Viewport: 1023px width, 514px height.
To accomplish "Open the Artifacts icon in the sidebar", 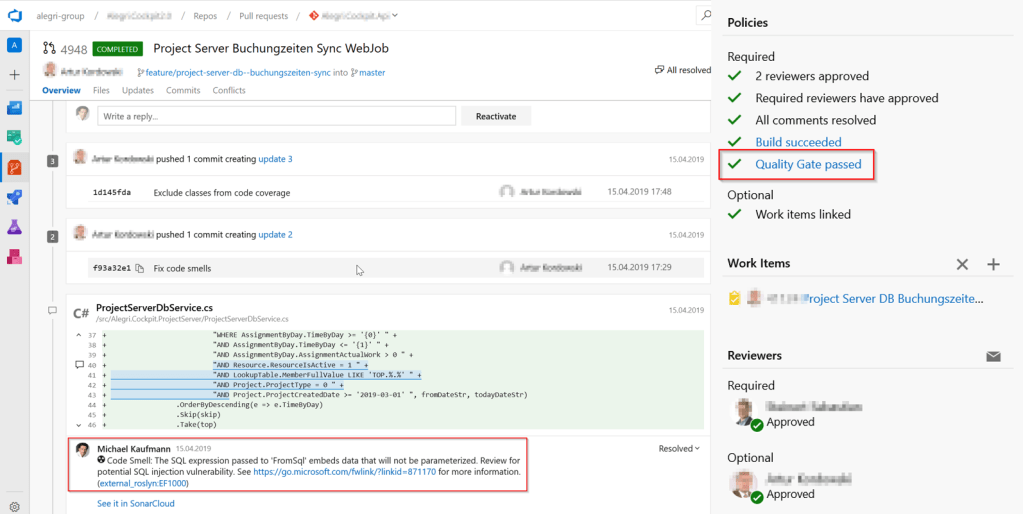I will [14, 257].
